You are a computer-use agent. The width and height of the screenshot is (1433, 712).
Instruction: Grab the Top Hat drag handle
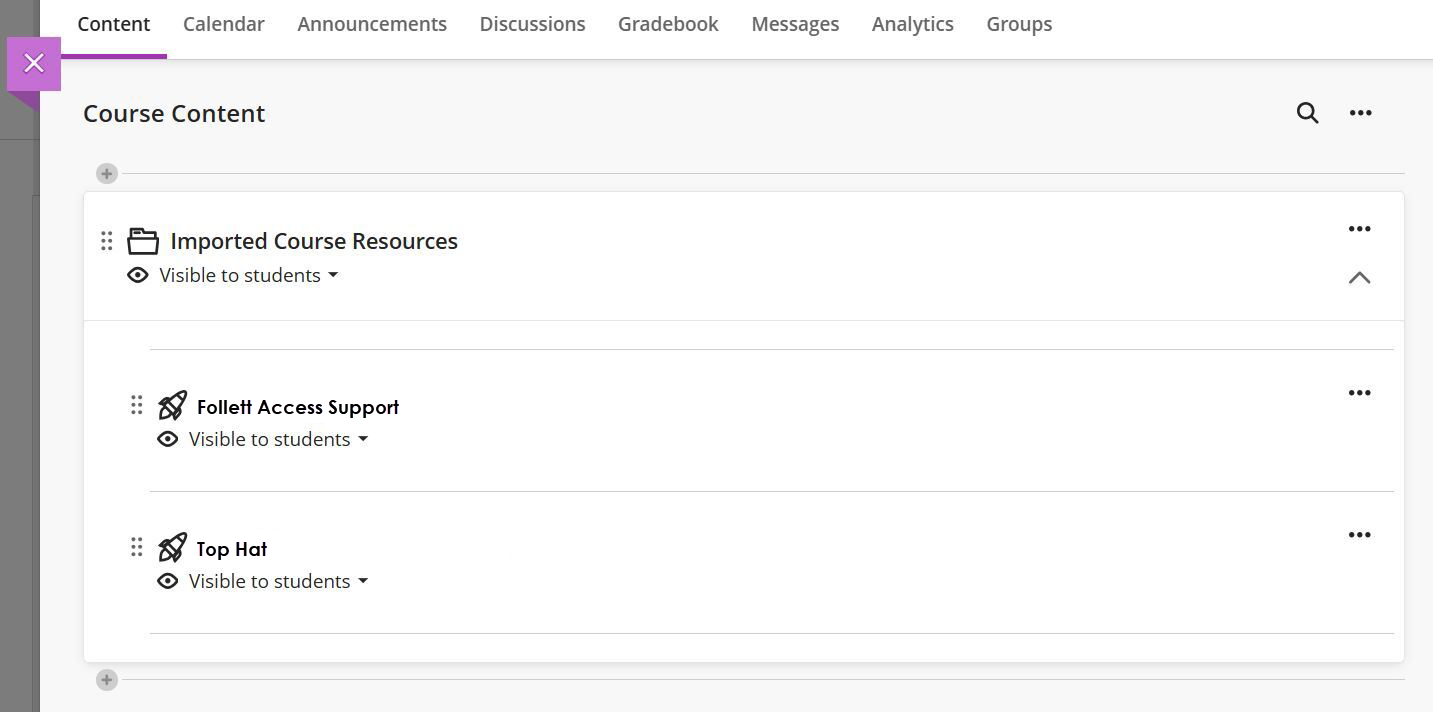pyautogui.click(x=137, y=547)
